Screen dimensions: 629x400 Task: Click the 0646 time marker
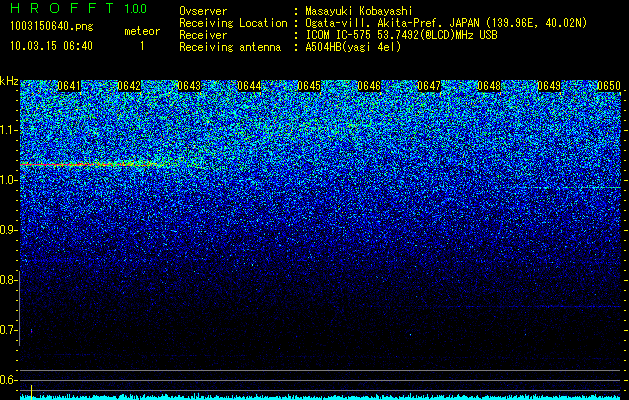[369, 86]
